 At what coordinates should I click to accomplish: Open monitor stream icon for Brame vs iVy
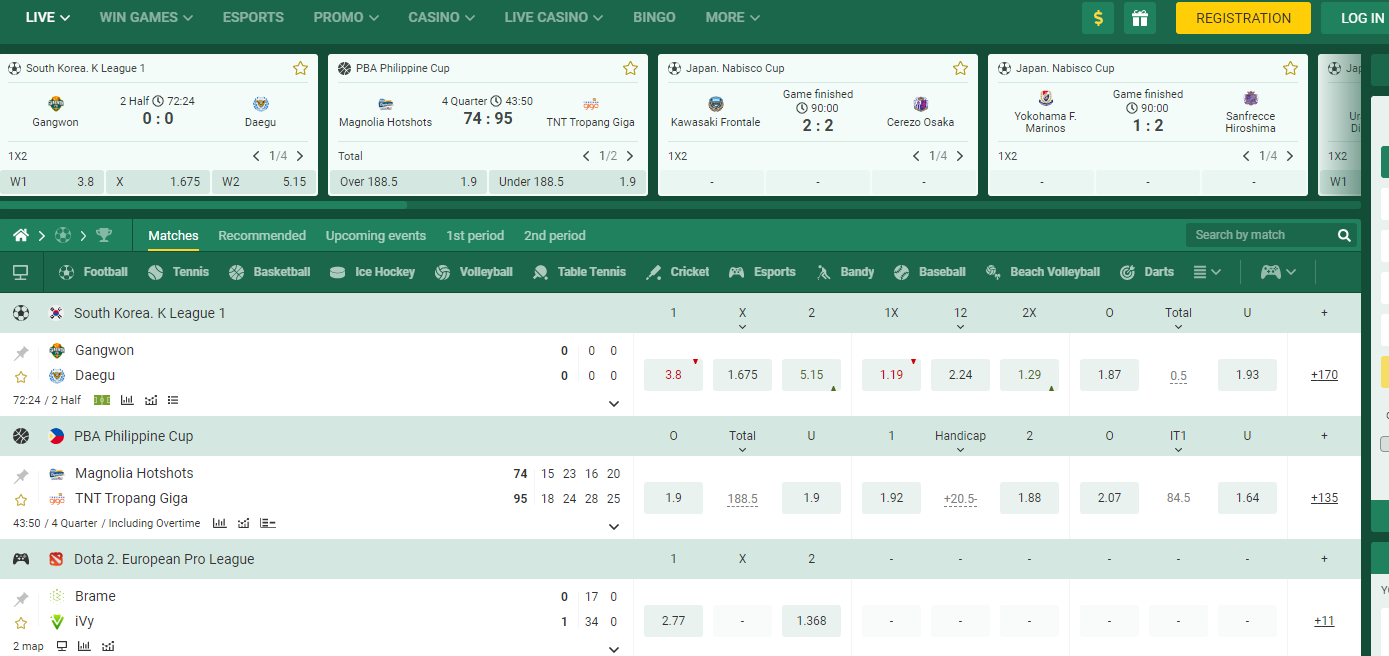[x=62, y=646]
